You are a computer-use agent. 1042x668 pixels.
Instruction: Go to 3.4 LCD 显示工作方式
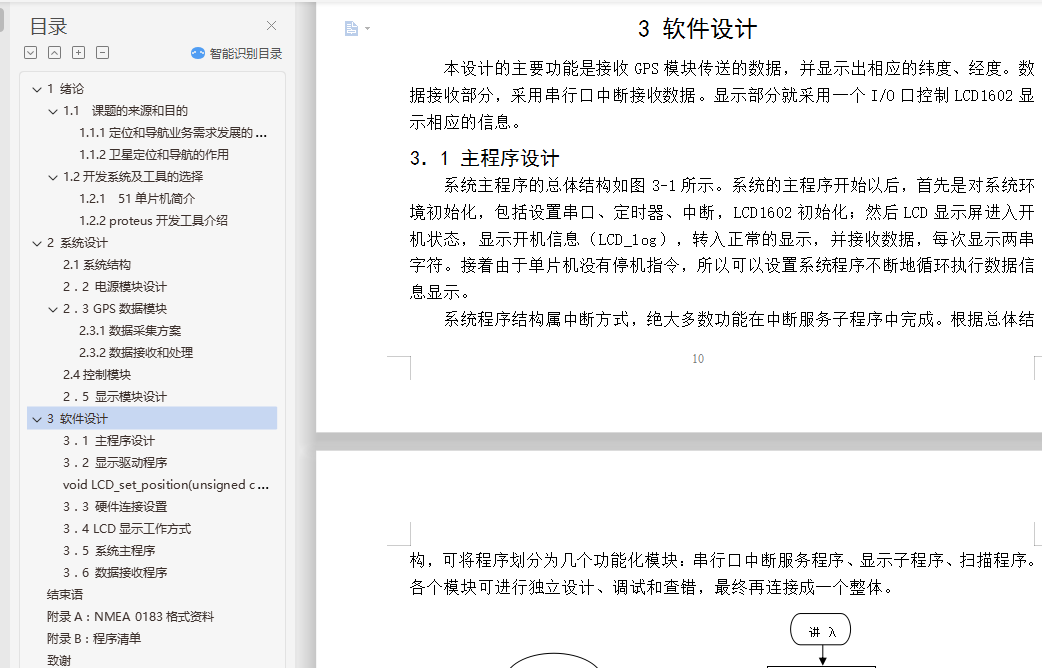[x=127, y=528]
